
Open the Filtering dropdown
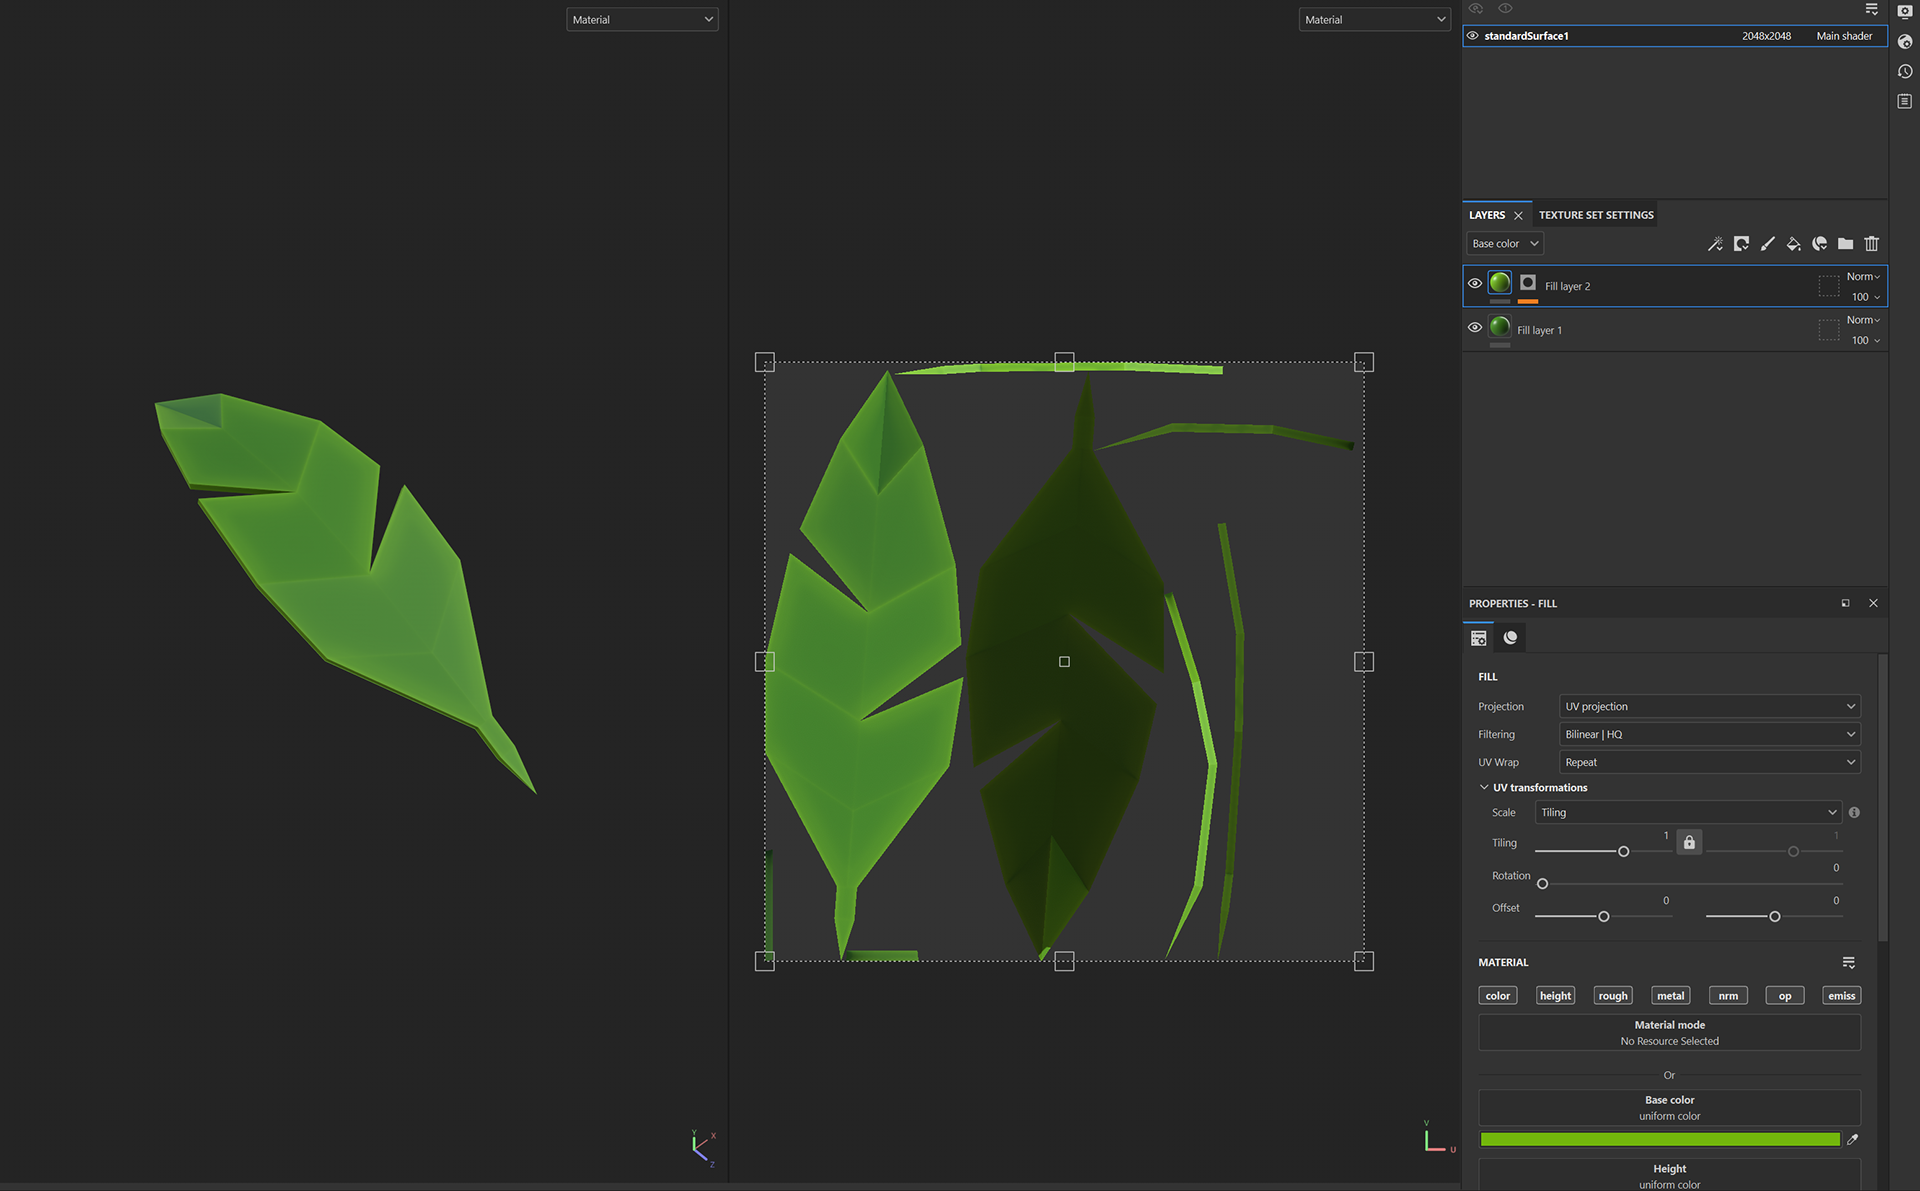[x=1709, y=735]
